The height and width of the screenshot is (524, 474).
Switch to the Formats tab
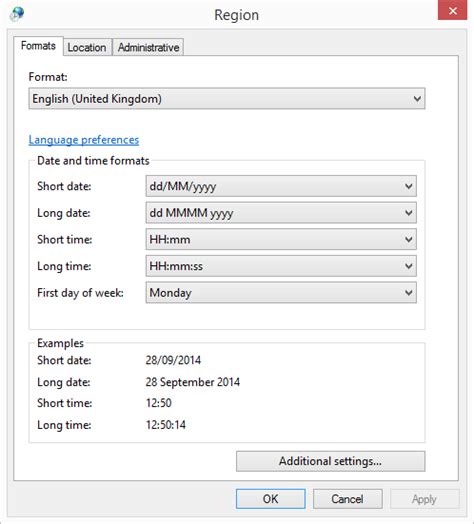(38, 46)
